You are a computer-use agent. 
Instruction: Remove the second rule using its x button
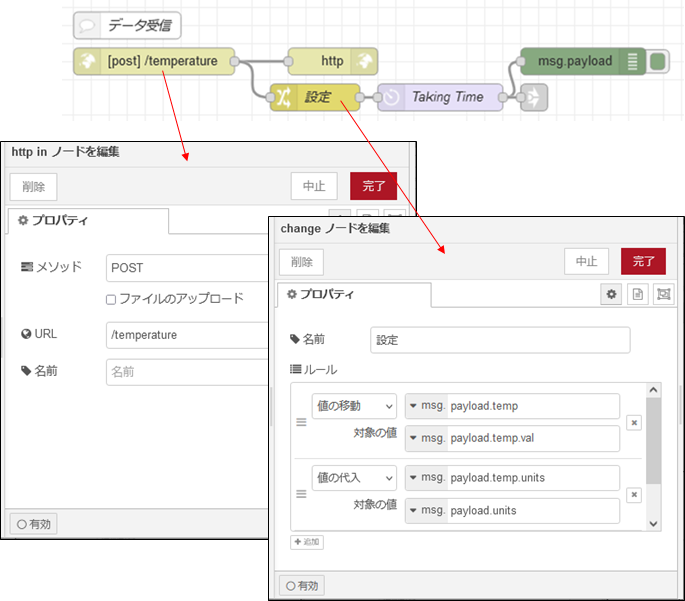tap(633, 494)
